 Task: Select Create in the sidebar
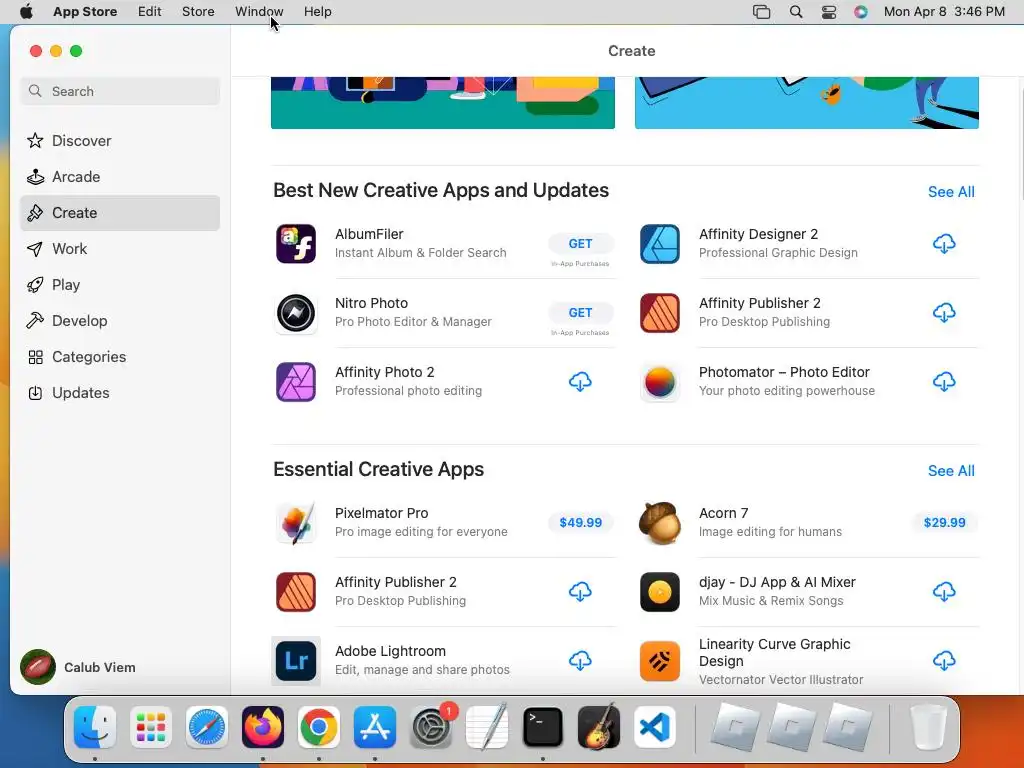point(120,213)
